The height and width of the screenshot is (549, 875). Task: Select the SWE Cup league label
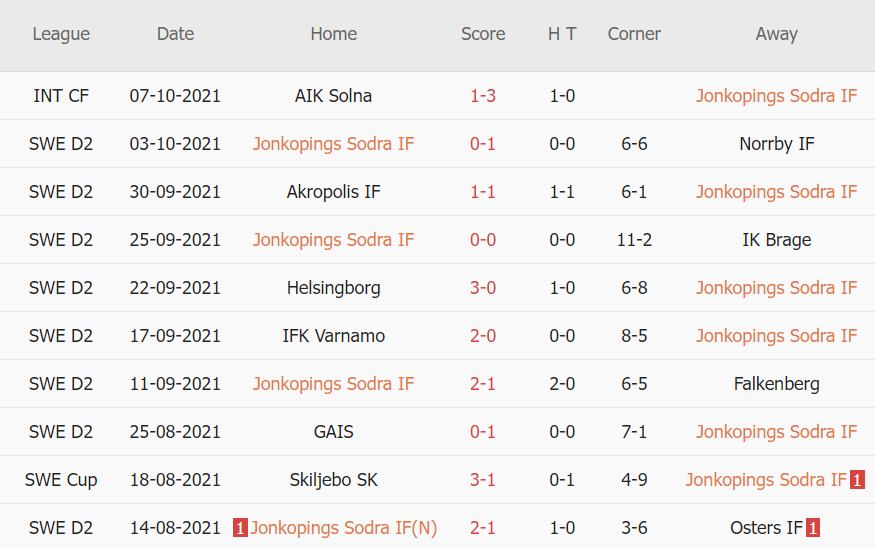click(x=61, y=480)
